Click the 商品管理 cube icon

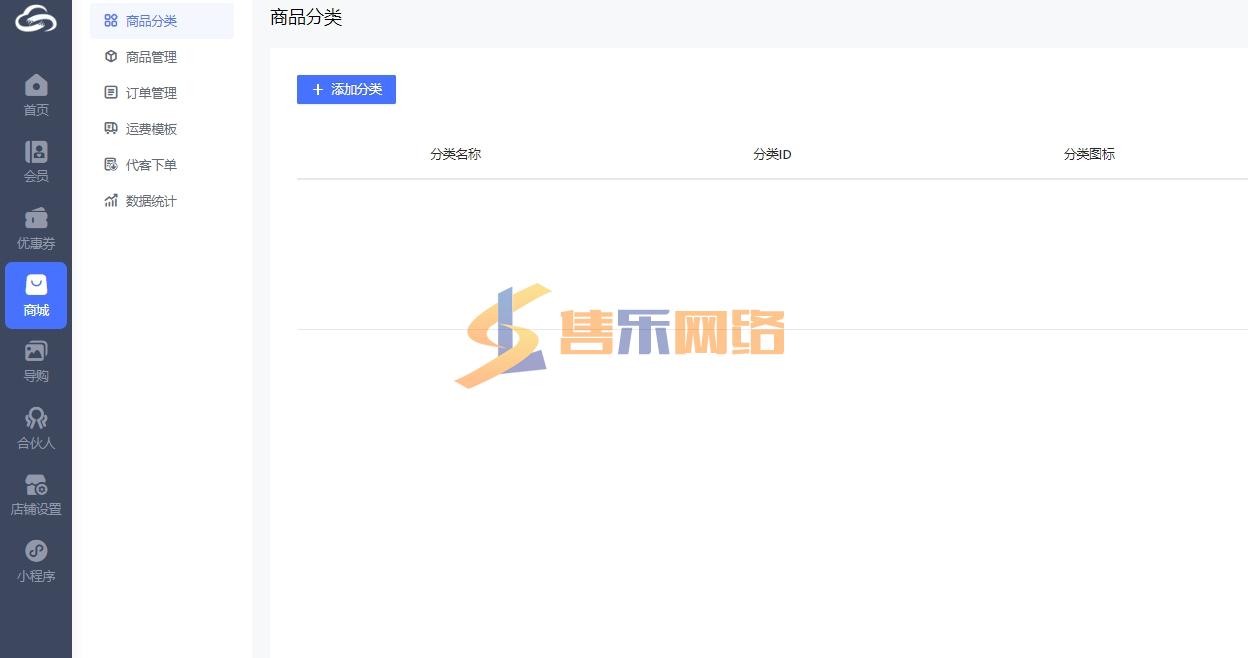[111, 57]
